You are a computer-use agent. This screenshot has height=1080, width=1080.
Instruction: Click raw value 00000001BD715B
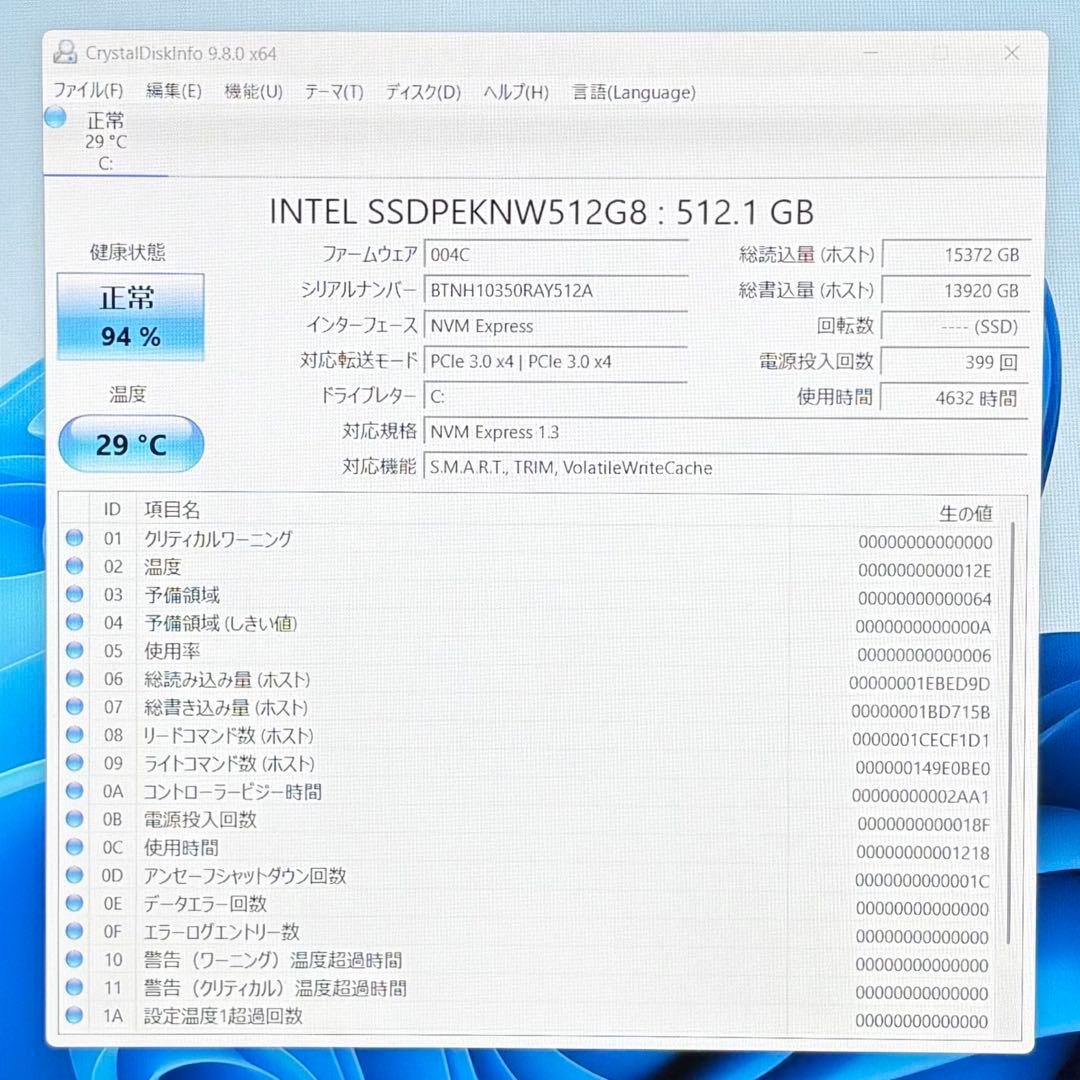coord(921,712)
